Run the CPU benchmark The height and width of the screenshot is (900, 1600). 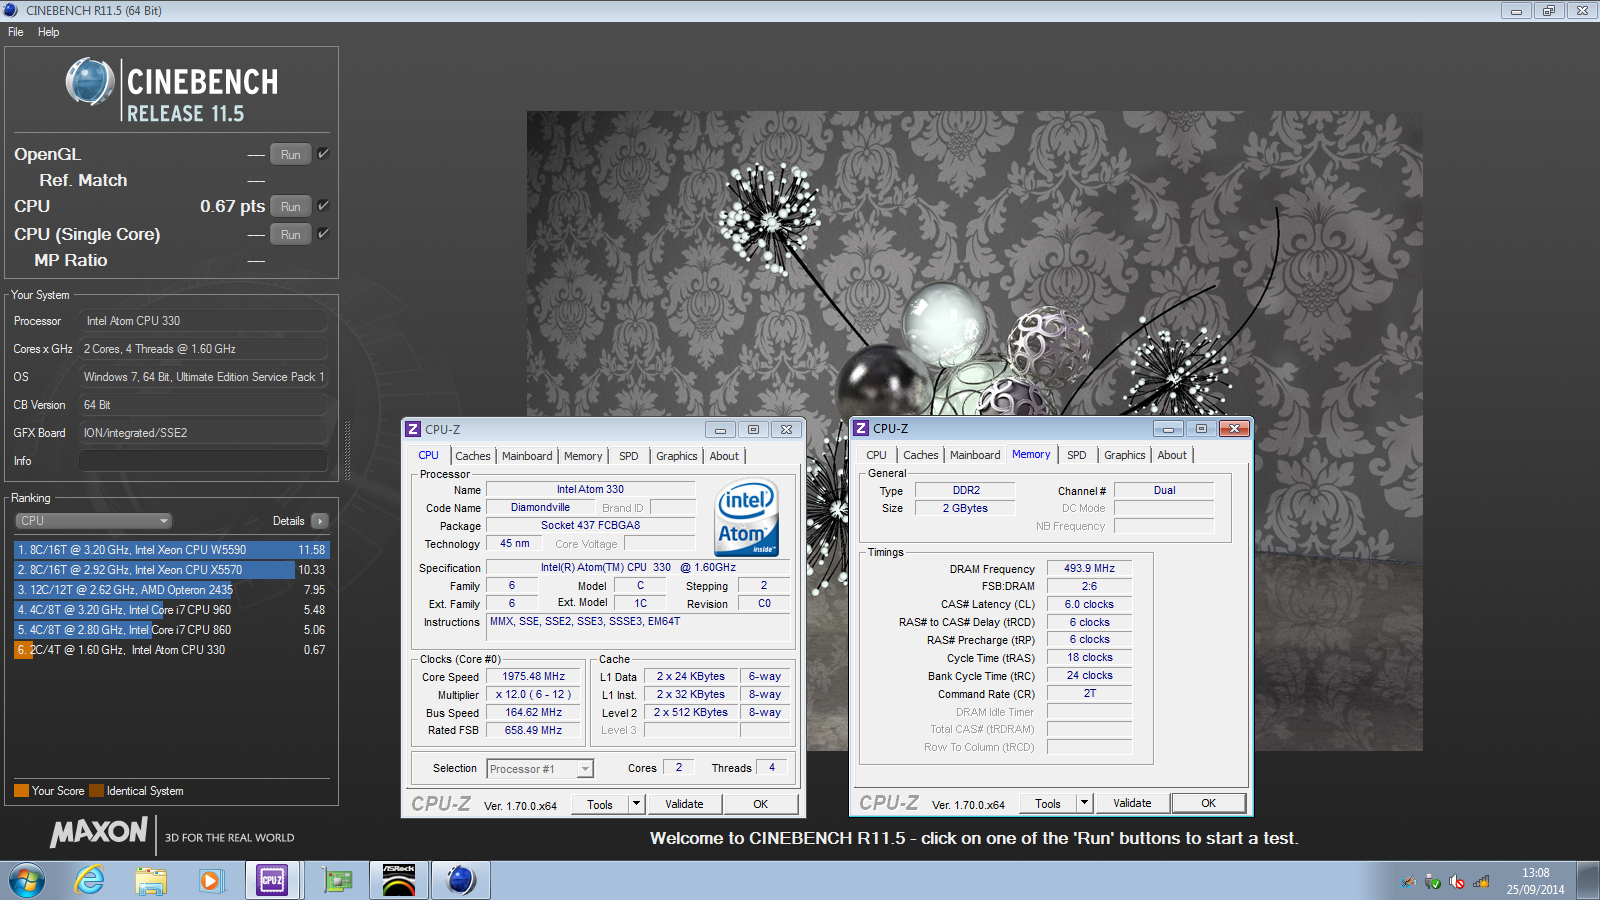coord(291,207)
